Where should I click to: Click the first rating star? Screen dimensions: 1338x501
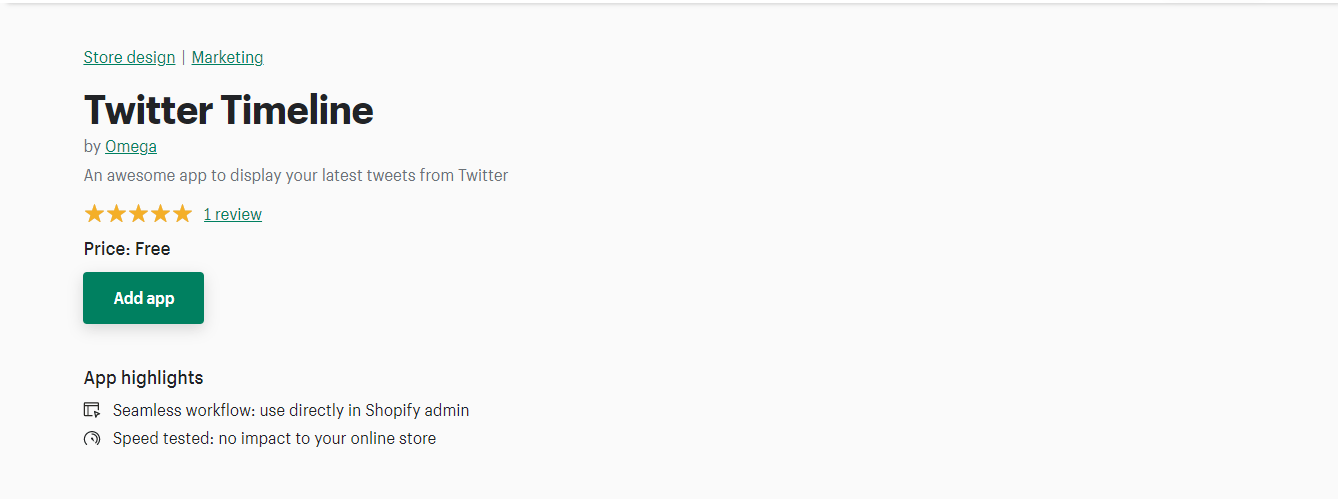94,213
